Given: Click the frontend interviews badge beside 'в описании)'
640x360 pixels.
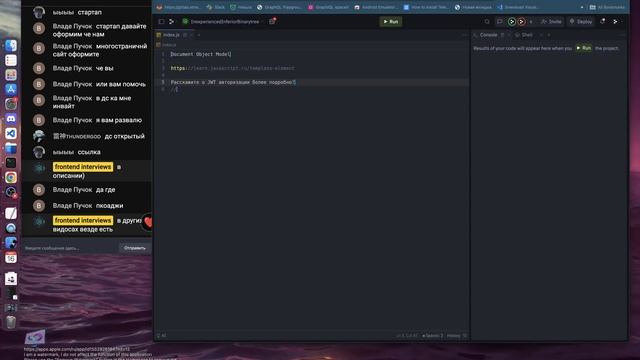Looking at the screenshot, I should tap(83, 167).
